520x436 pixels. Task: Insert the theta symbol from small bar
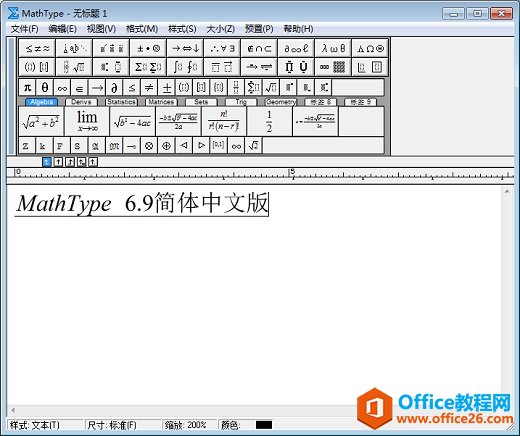[45, 88]
